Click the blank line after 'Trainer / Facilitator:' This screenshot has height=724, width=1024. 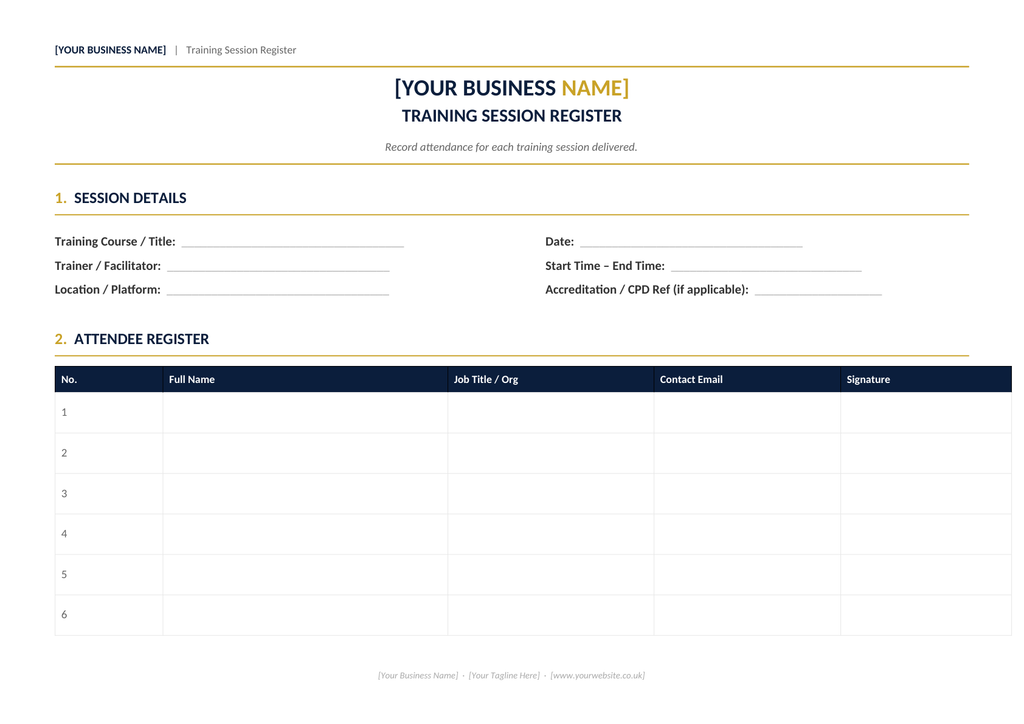[x=278, y=268]
